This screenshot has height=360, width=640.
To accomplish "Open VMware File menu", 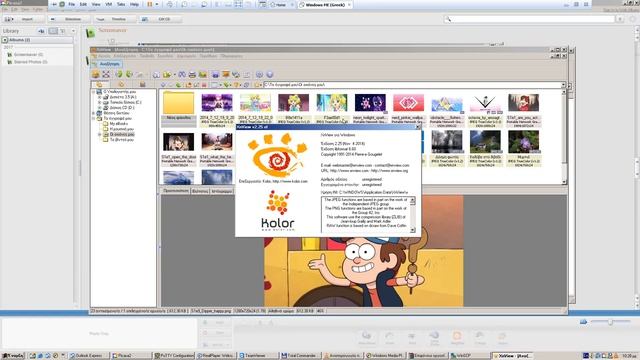I will (72, 4).
